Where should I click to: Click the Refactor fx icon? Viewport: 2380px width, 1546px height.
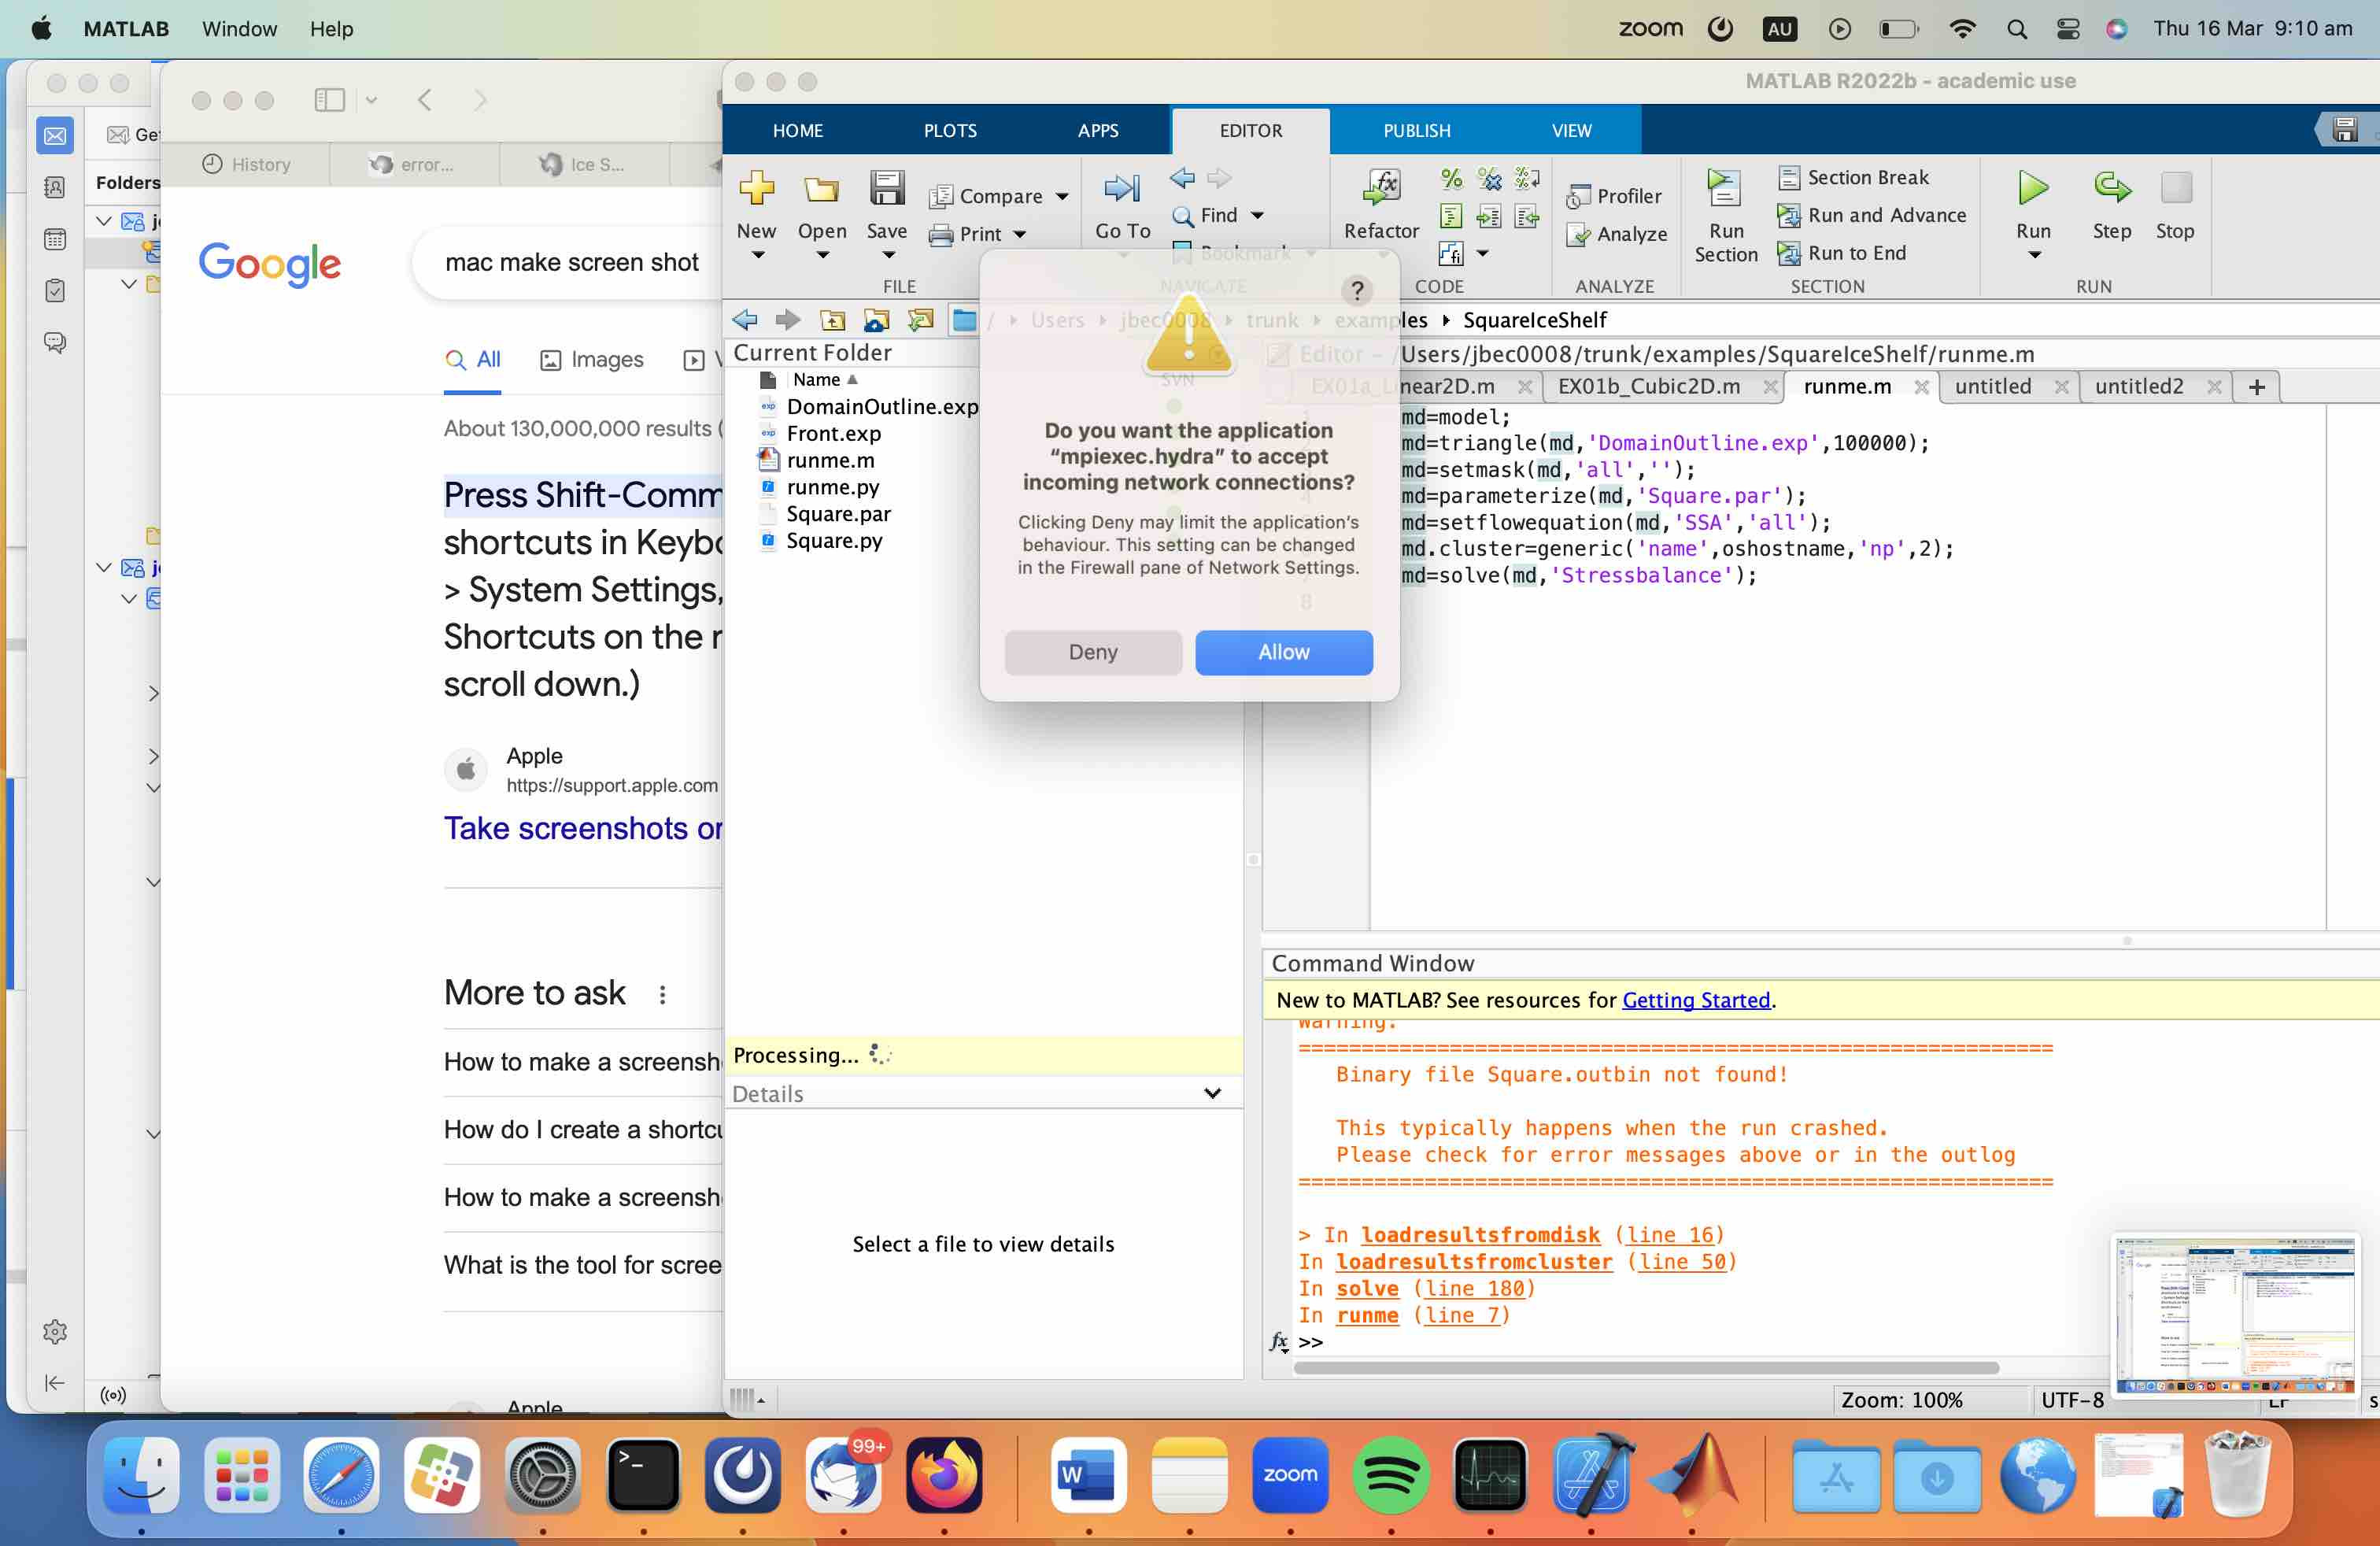click(1381, 186)
